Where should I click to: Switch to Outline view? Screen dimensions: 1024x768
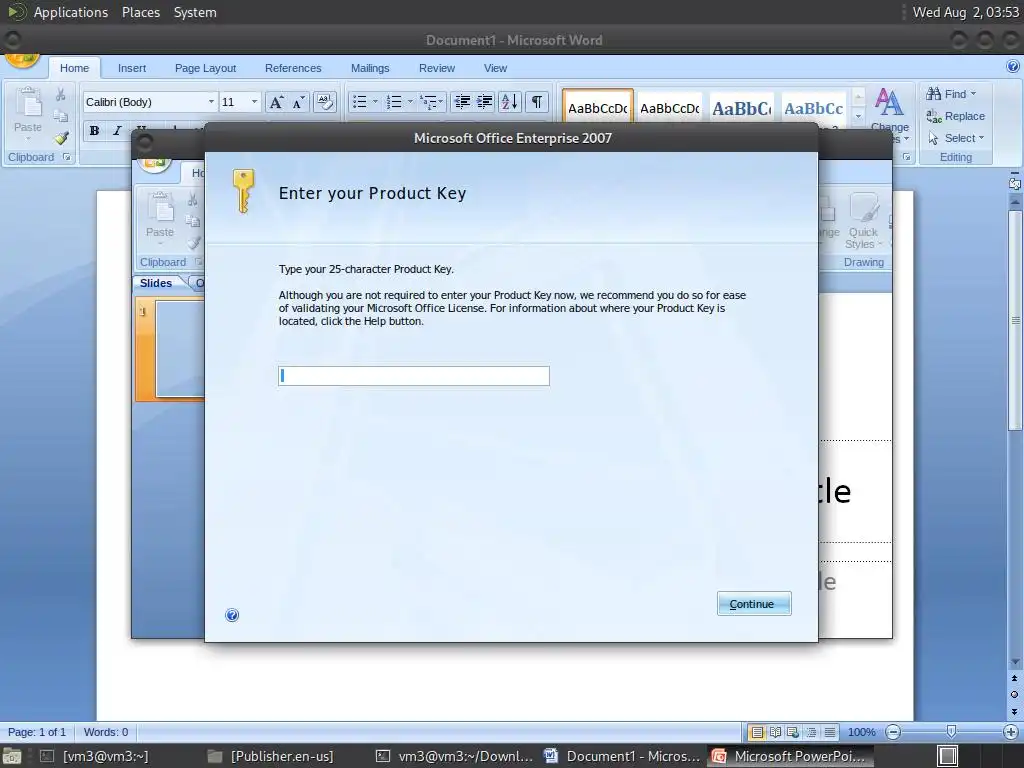coord(811,732)
